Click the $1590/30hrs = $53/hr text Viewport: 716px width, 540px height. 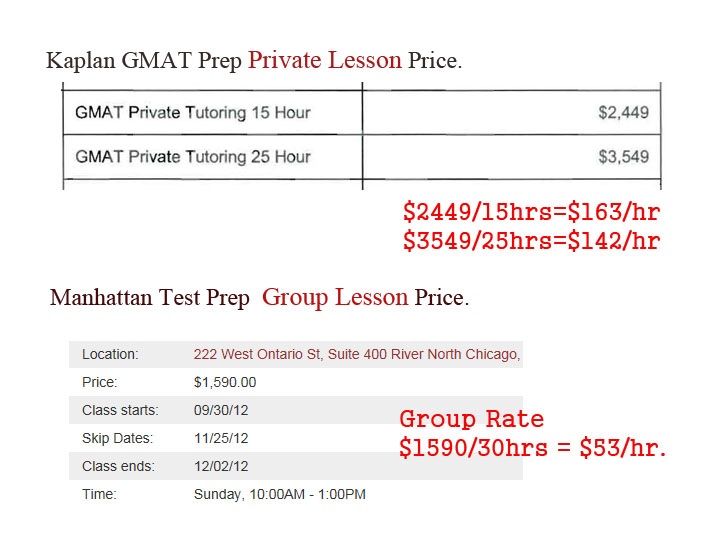point(532,448)
